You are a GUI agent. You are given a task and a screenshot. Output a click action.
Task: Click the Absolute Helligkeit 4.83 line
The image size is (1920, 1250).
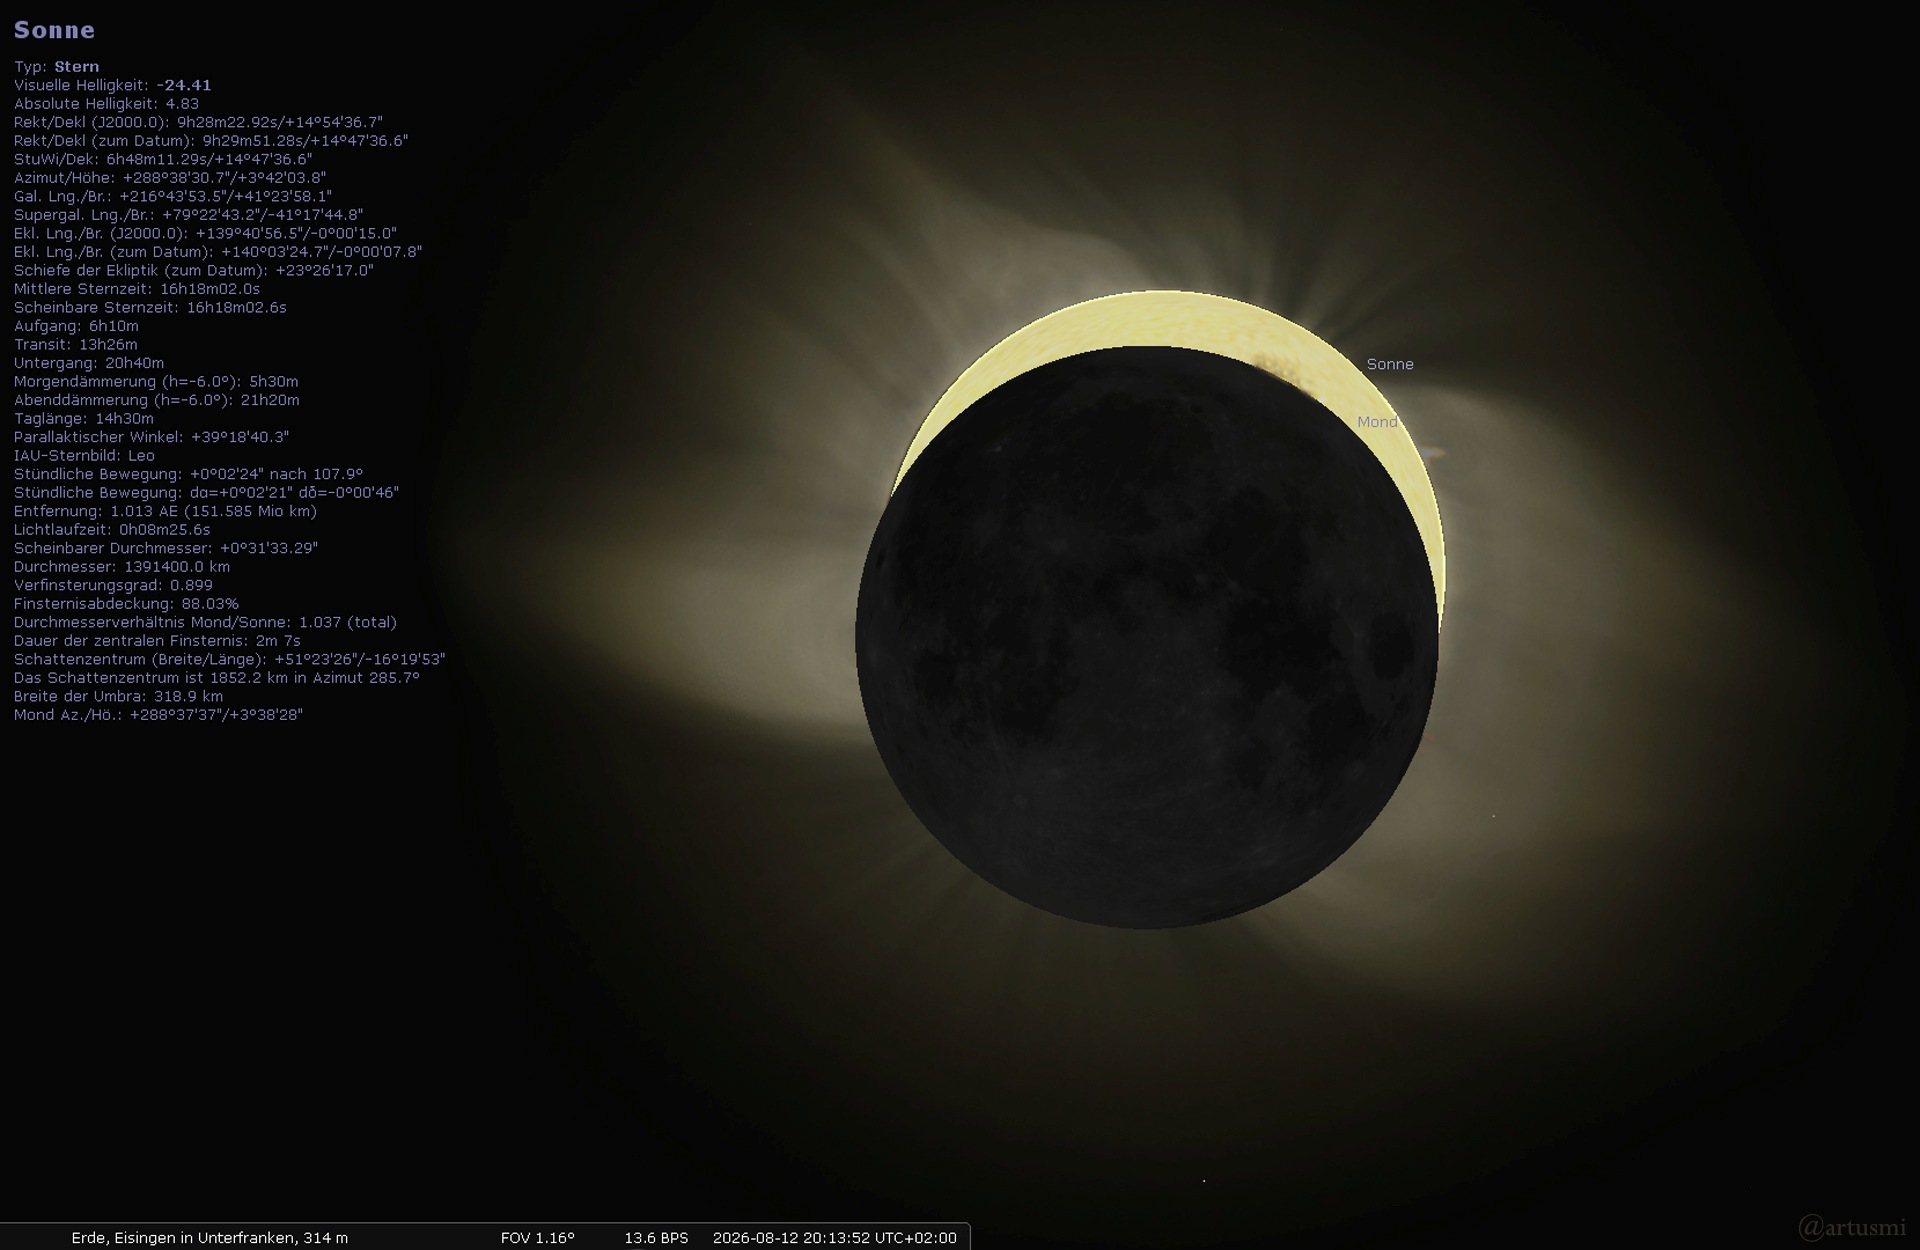point(106,104)
